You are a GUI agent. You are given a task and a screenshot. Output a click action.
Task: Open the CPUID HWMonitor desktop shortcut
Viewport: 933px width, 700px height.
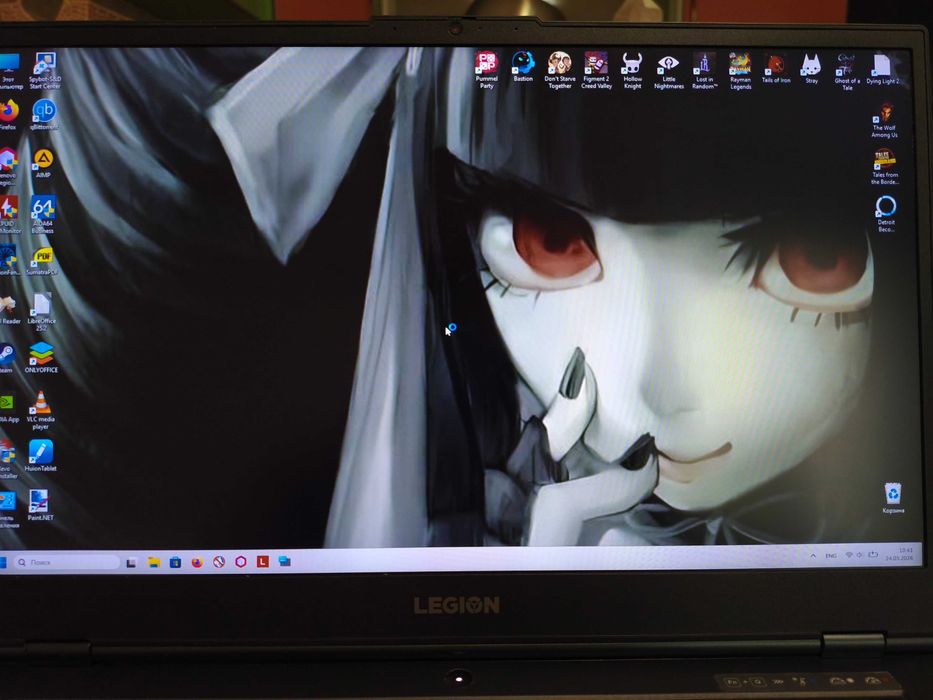[x=10, y=214]
